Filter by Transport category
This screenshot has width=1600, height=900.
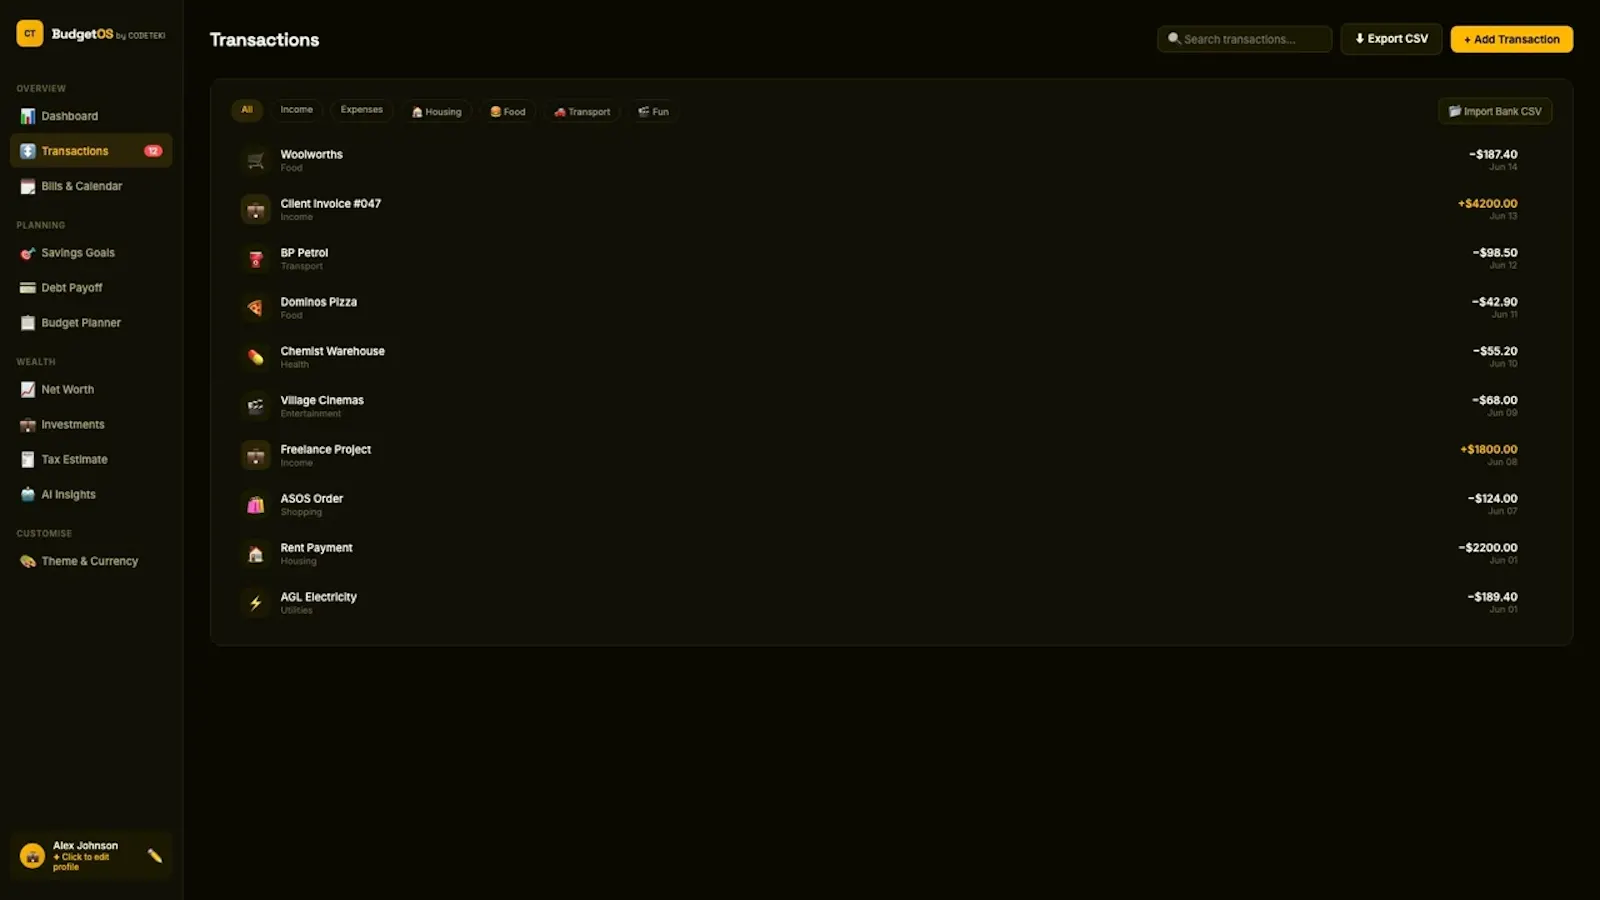point(582,111)
